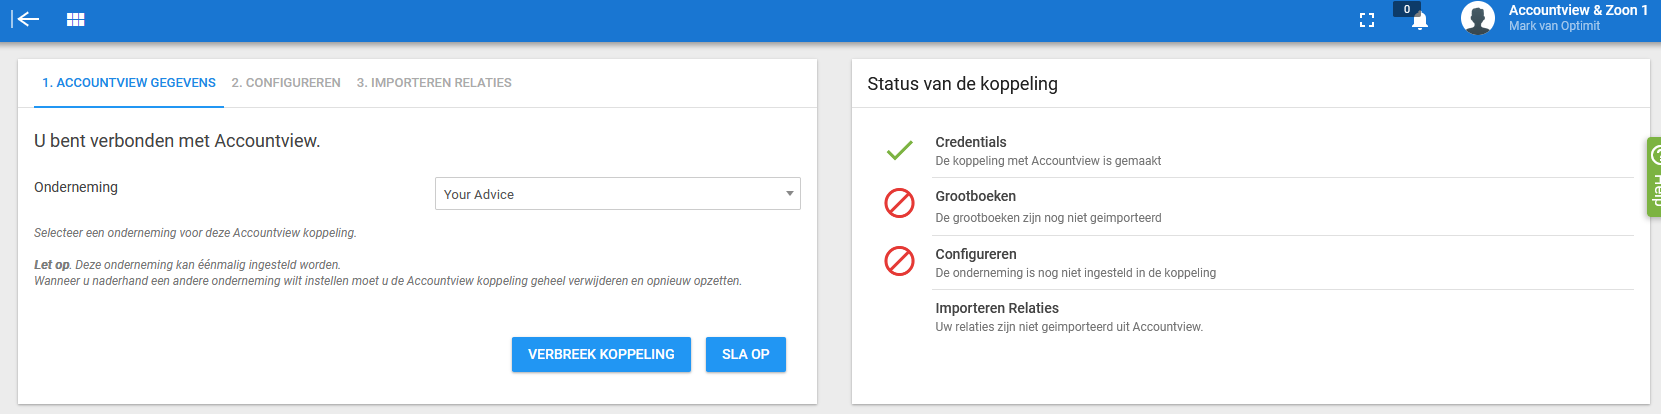Switch to the Importeren Relaties tab
Viewport: 1661px width, 414px height.
(434, 83)
